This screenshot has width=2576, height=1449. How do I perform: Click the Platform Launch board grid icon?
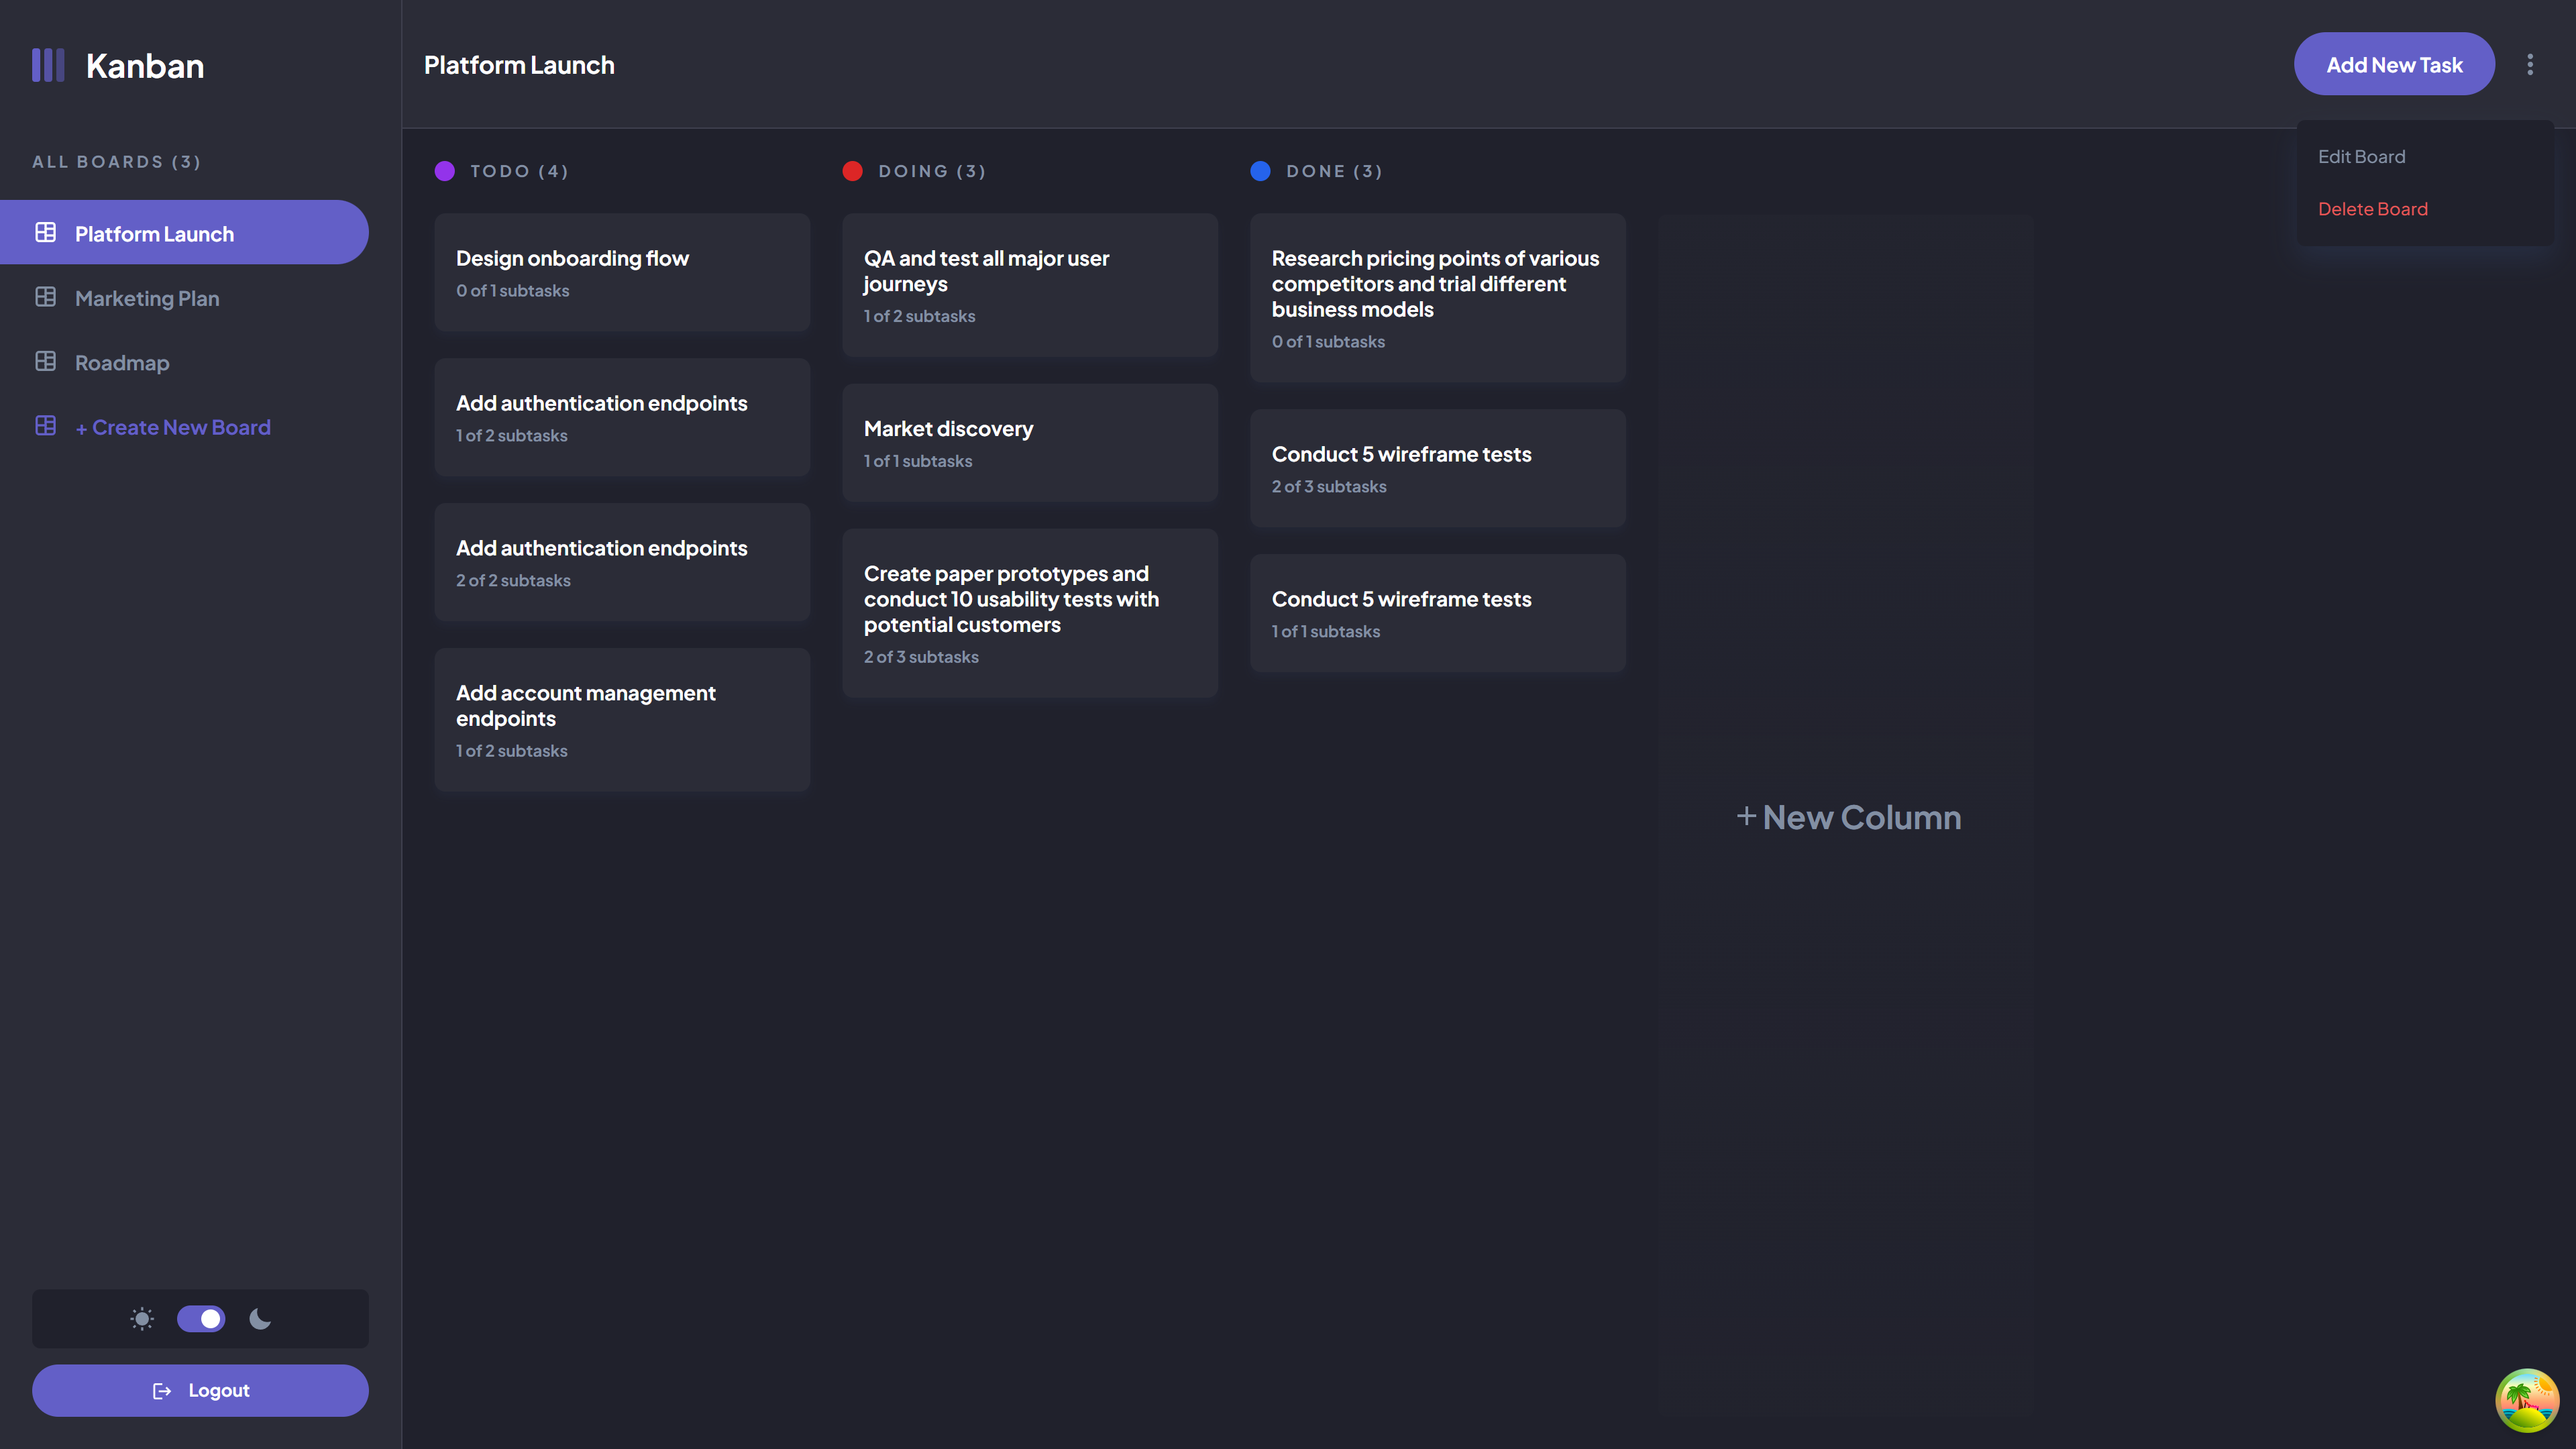tap(46, 233)
